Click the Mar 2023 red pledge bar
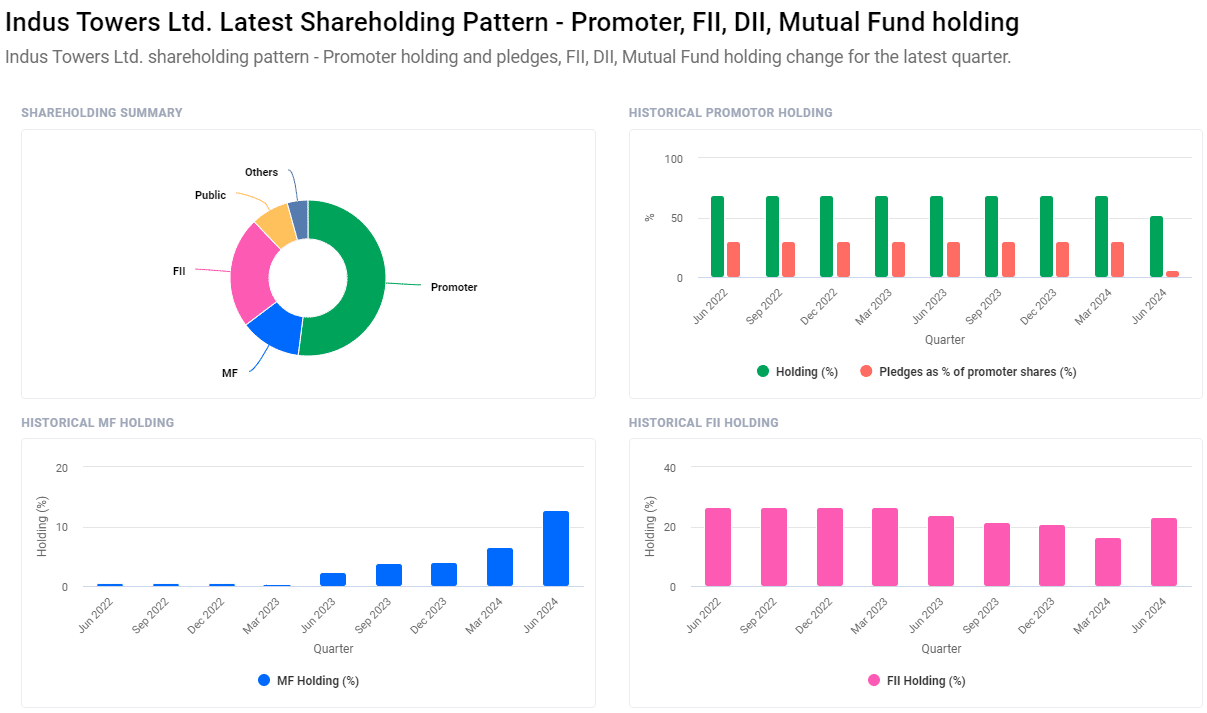1207x713 pixels. (898, 259)
